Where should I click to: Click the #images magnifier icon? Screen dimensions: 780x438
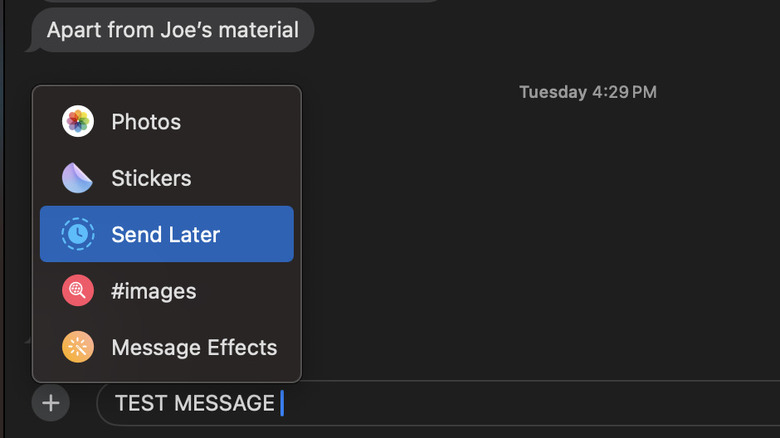pos(77,292)
